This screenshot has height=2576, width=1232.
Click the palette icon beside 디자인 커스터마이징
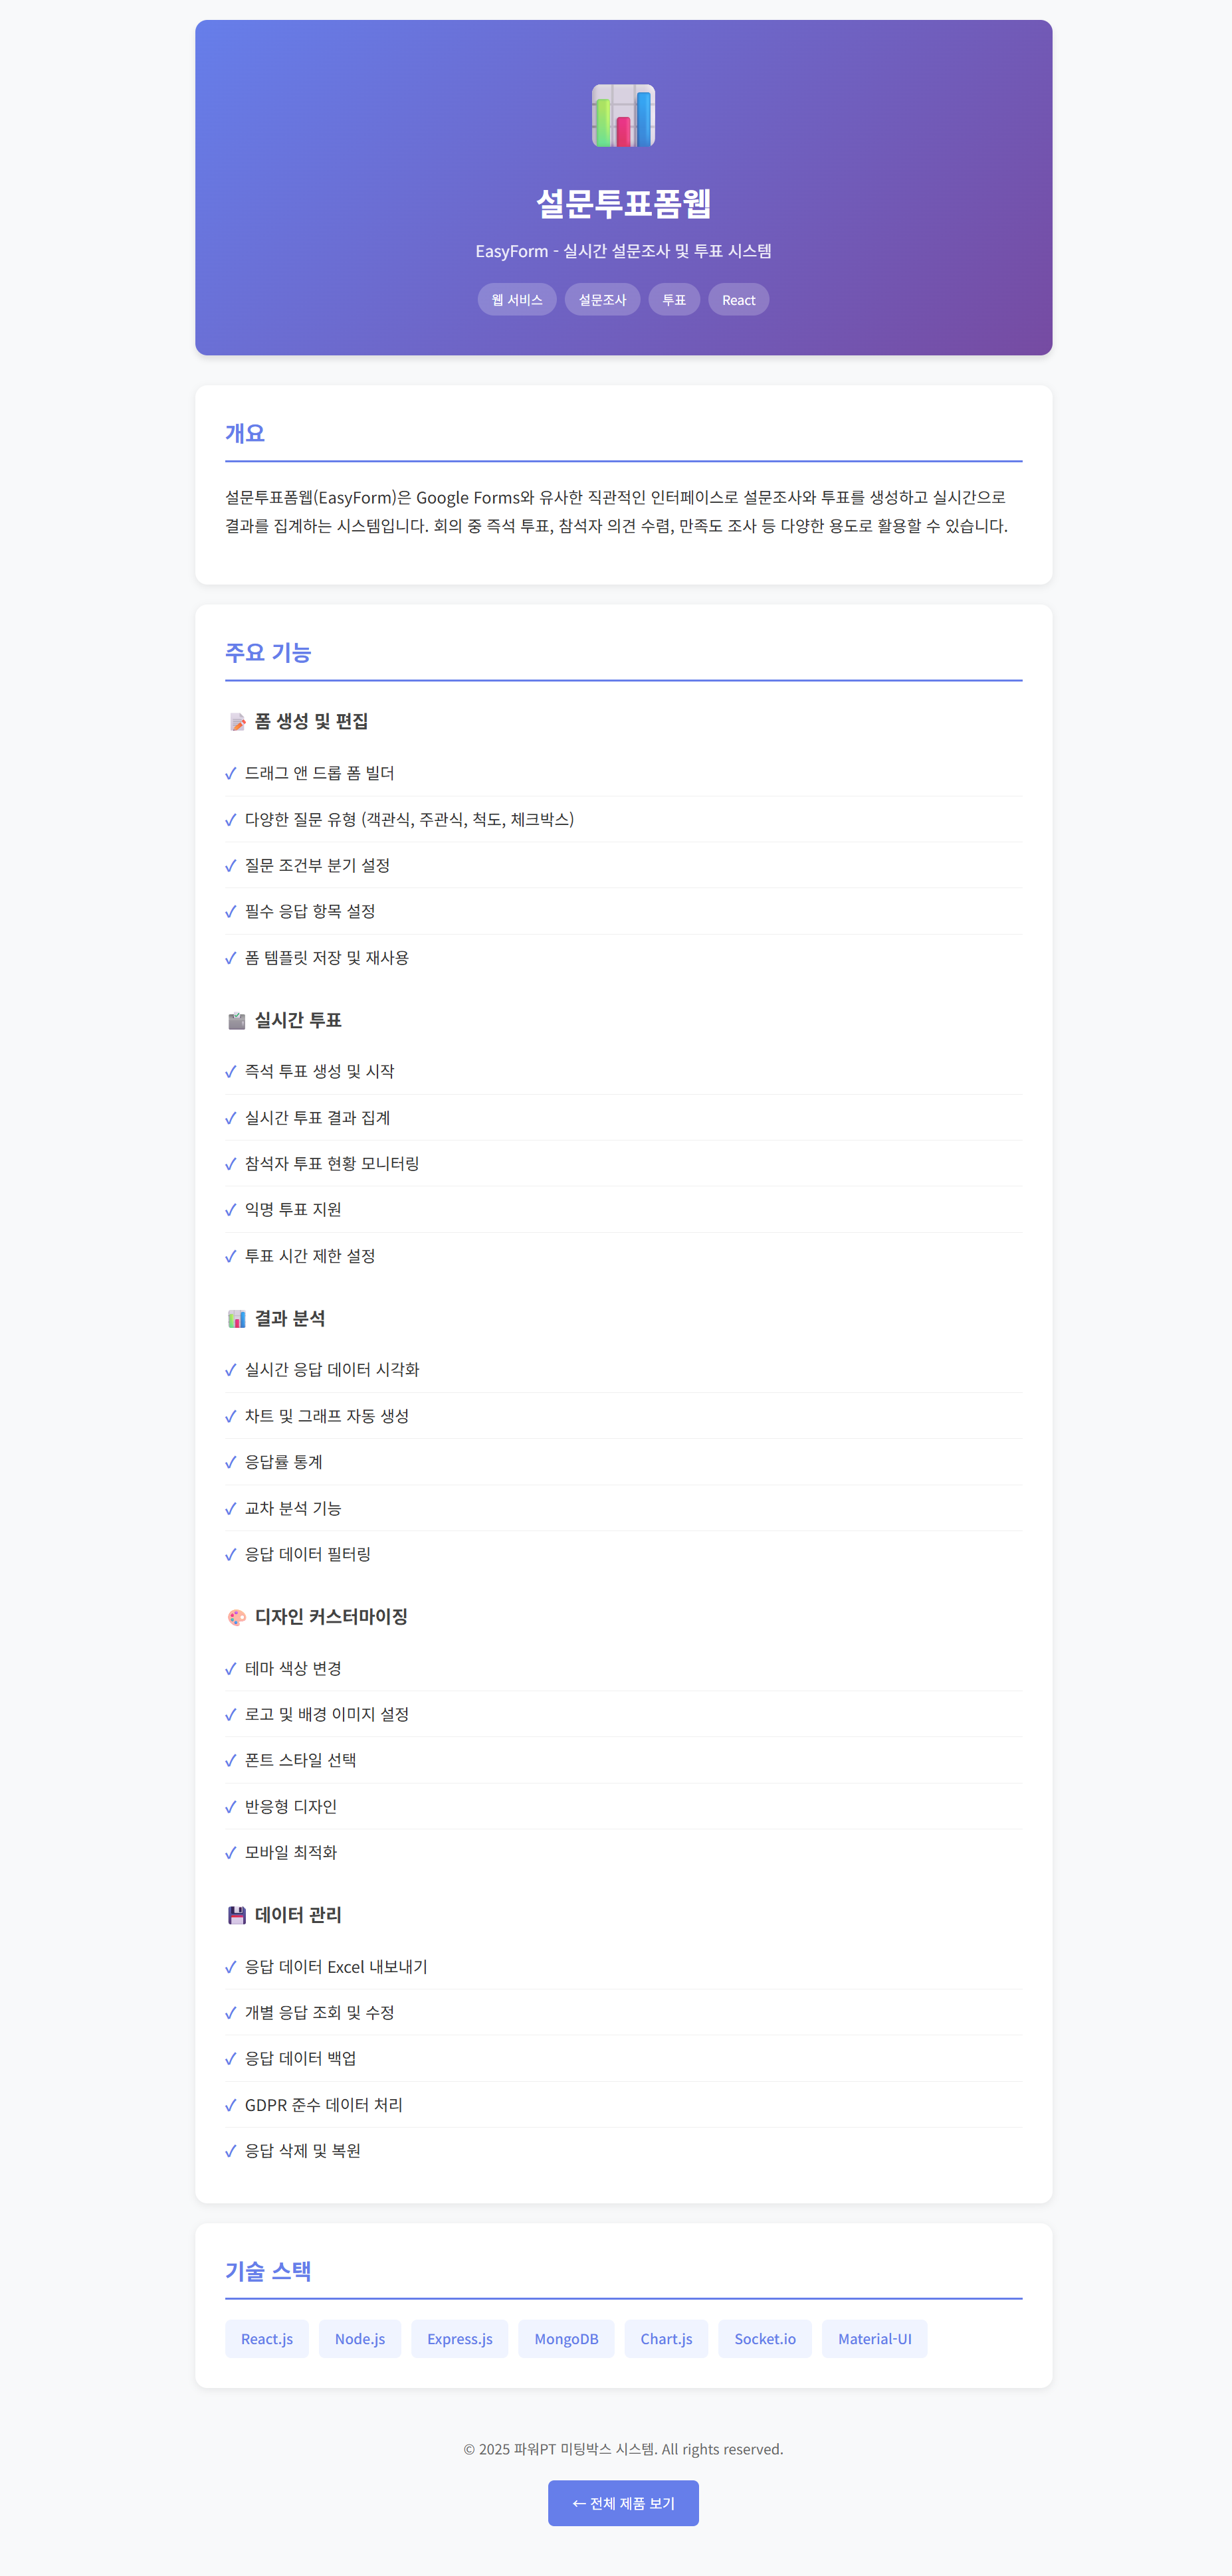click(237, 1617)
